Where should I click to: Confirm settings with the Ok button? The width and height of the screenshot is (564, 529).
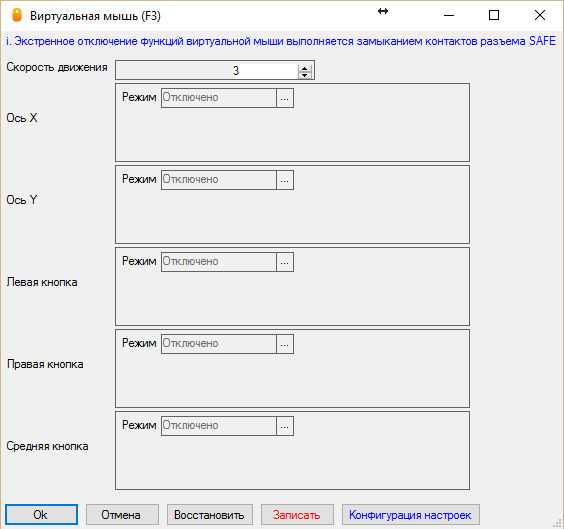[41, 515]
